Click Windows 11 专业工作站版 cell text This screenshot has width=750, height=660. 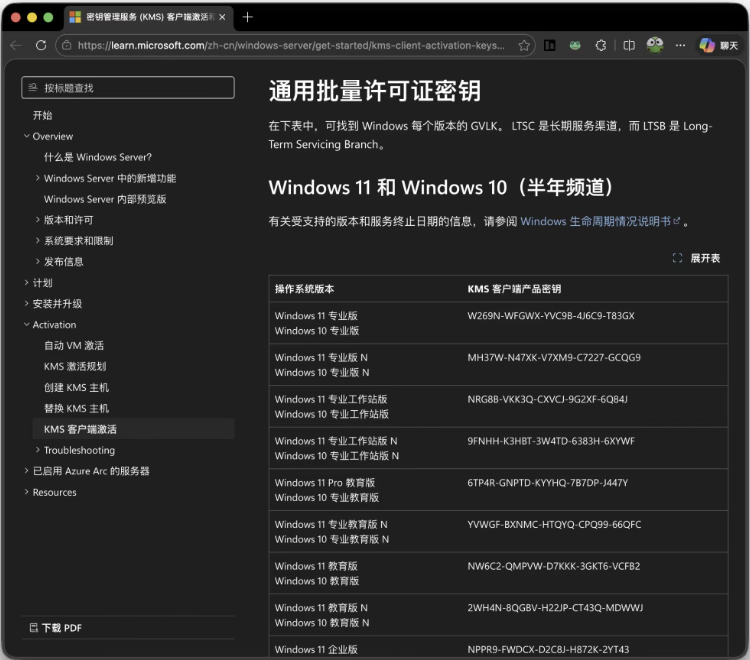331,399
